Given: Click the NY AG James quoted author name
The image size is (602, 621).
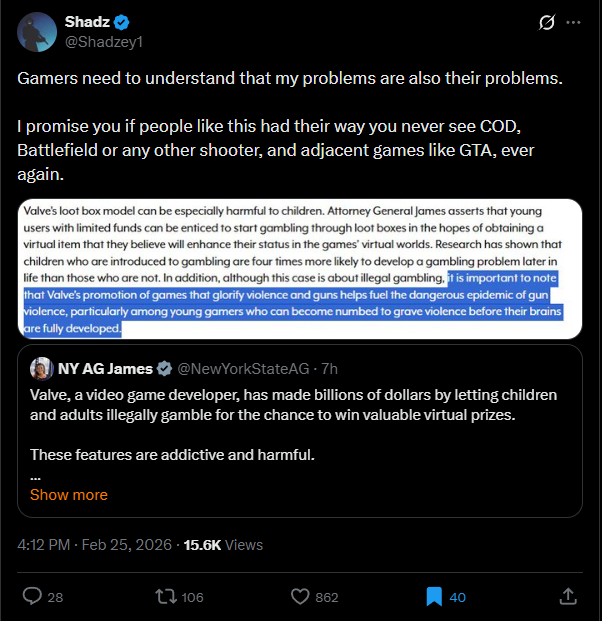Looking at the screenshot, I should coord(108,368).
